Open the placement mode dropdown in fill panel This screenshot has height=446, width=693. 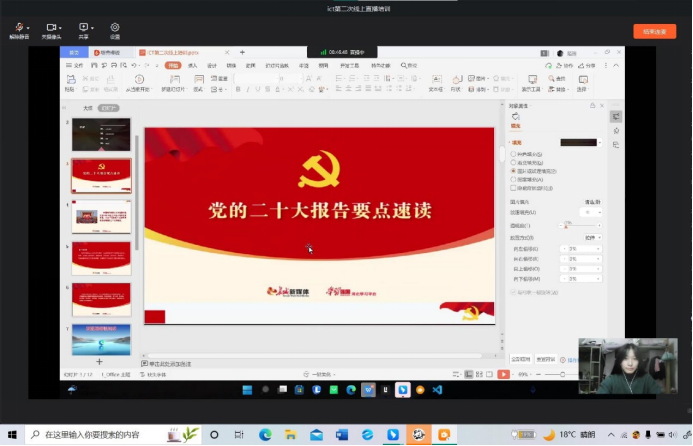pos(592,238)
